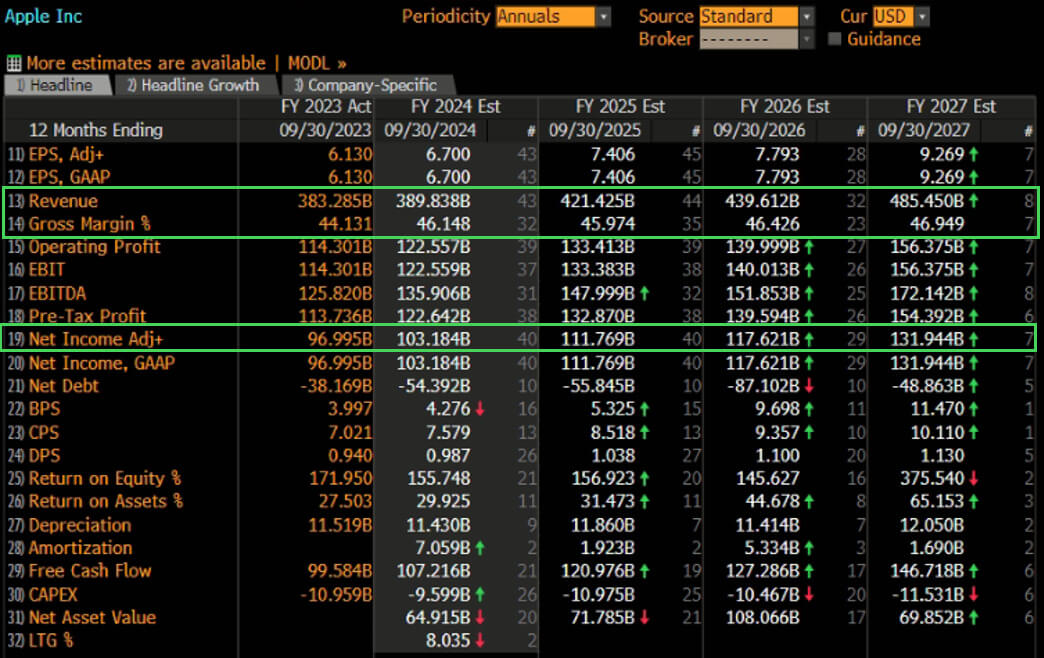Click the down arrow beside ROE 375.540
The height and width of the screenshot is (658, 1044).
973,479
